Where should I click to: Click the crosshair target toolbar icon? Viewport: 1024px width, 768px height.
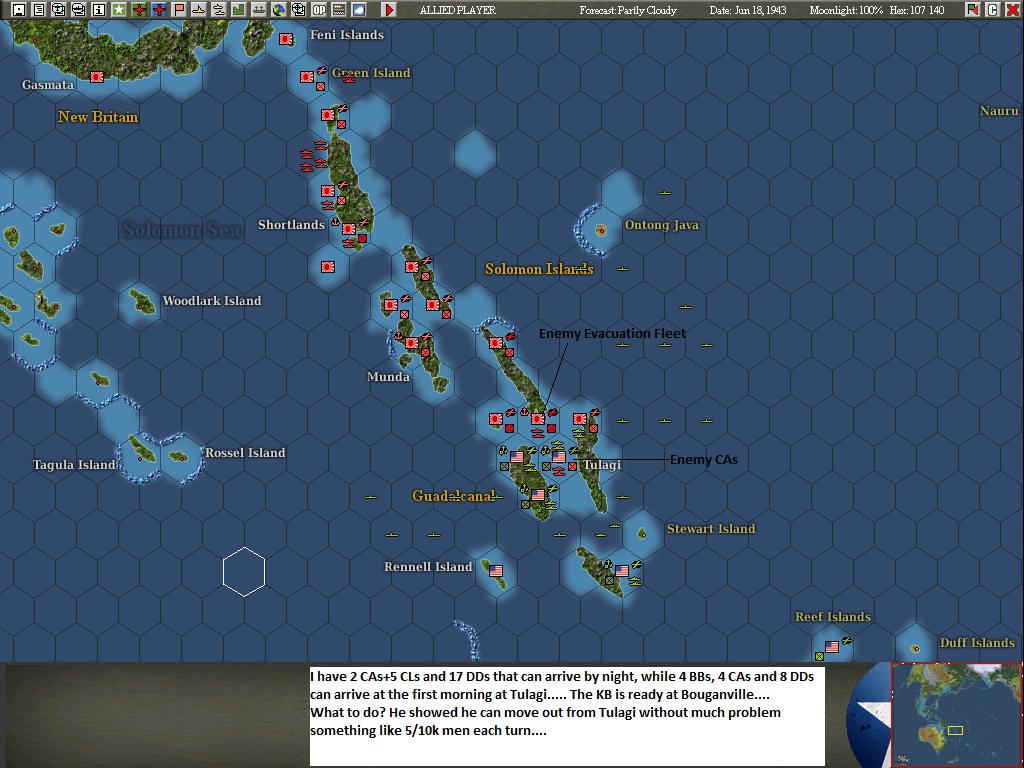pyautogui.click(x=298, y=9)
